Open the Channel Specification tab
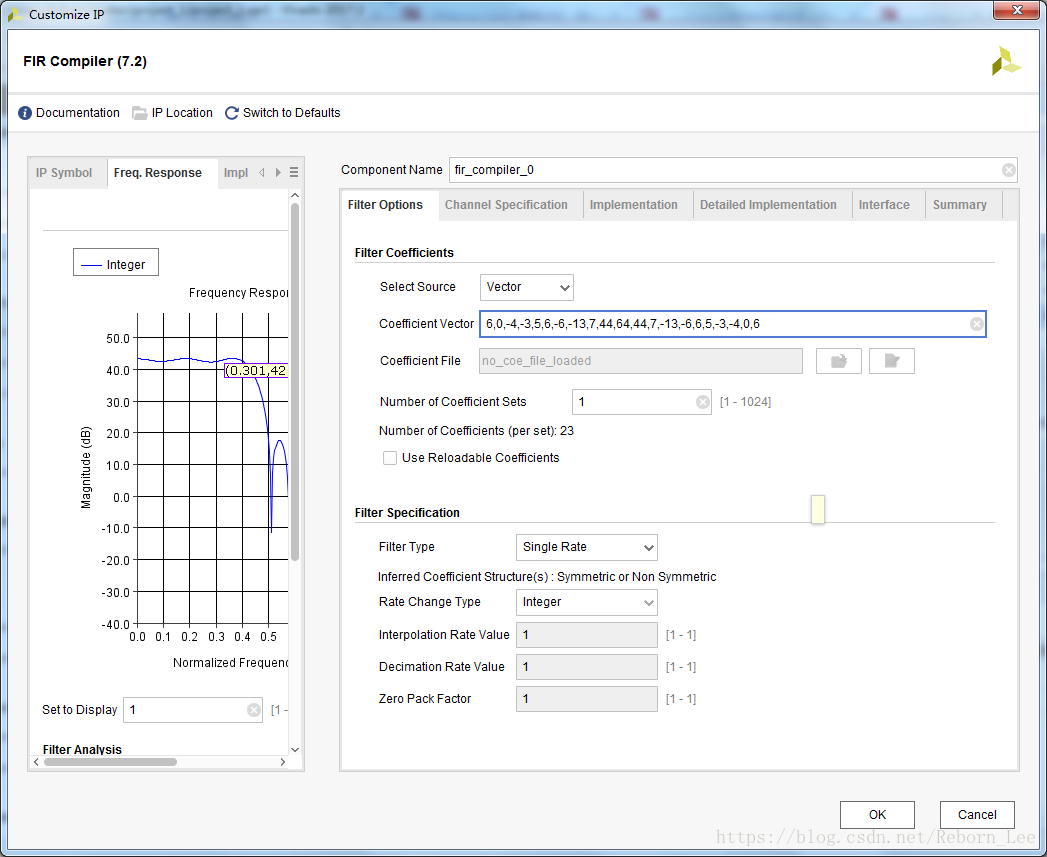 506,205
